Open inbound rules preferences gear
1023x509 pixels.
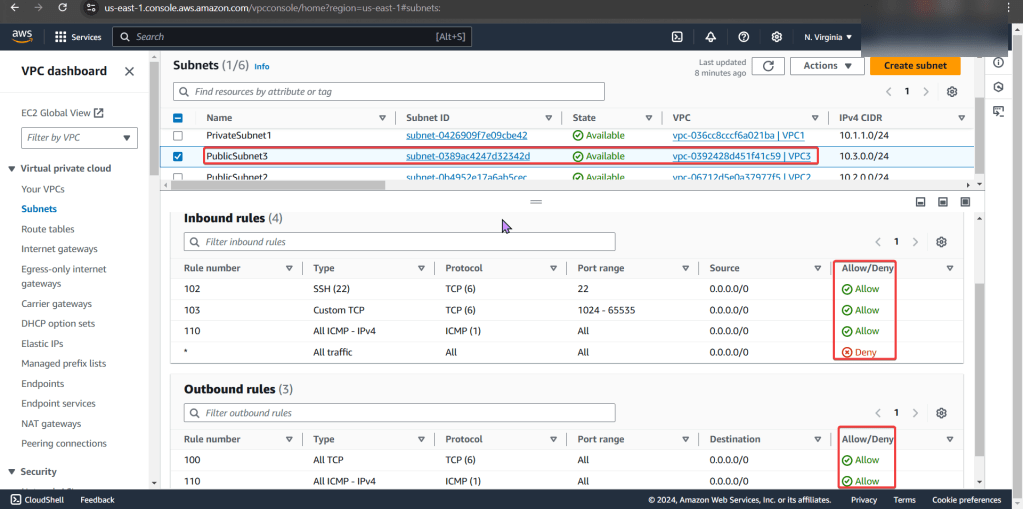(x=941, y=242)
